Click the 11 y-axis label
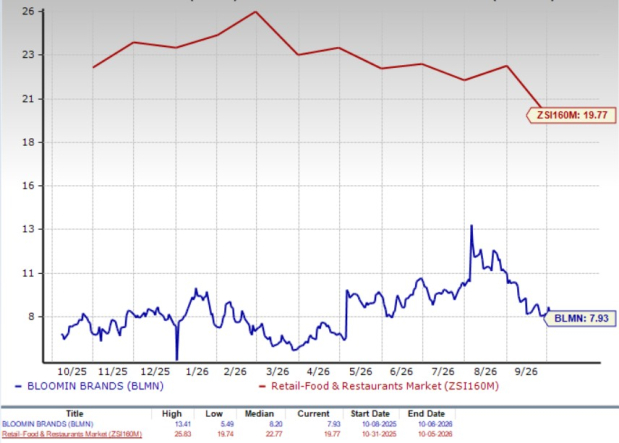This screenshot has width=619, height=443. (x=28, y=273)
